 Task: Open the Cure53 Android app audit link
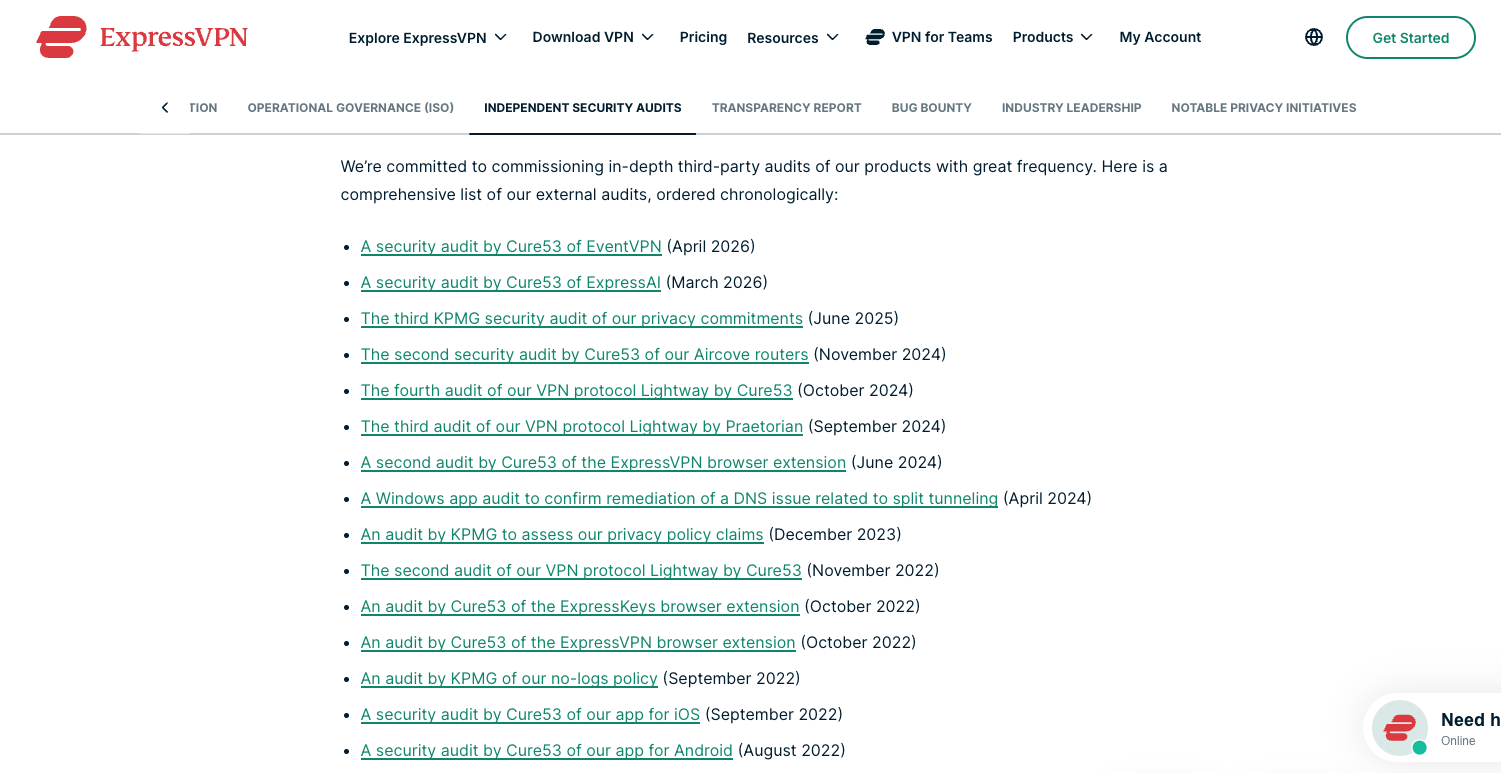click(x=547, y=750)
